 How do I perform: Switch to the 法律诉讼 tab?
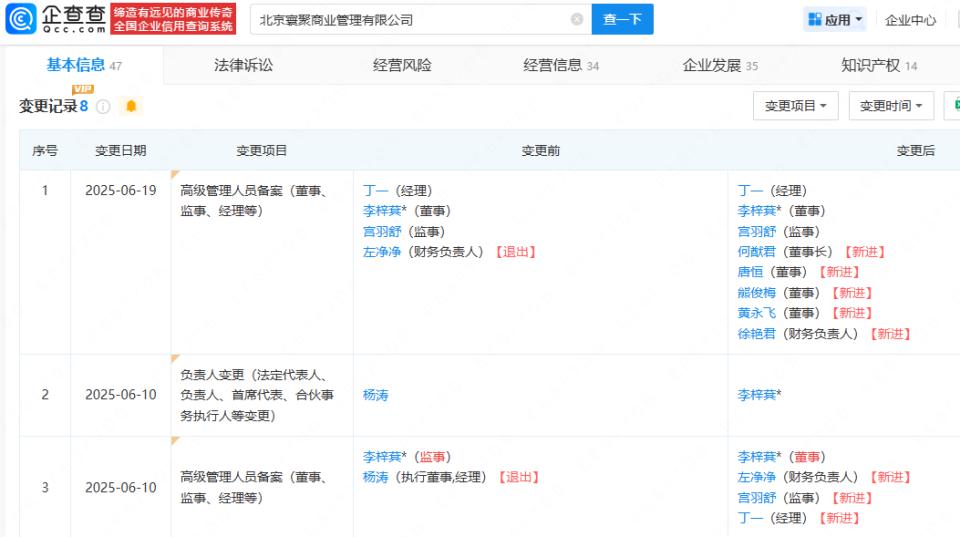click(x=243, y=65)
